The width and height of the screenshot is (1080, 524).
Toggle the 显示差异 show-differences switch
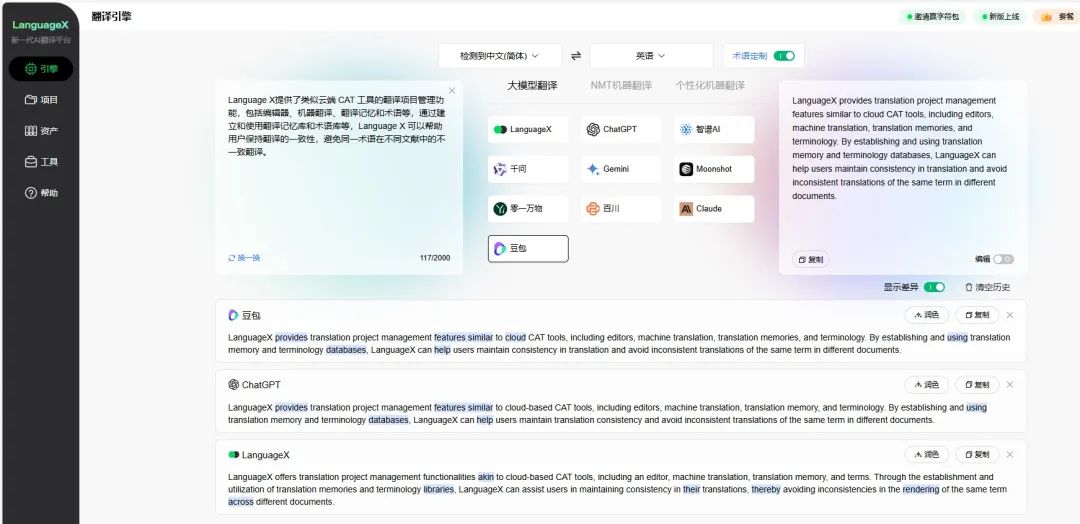coord(934,287)
